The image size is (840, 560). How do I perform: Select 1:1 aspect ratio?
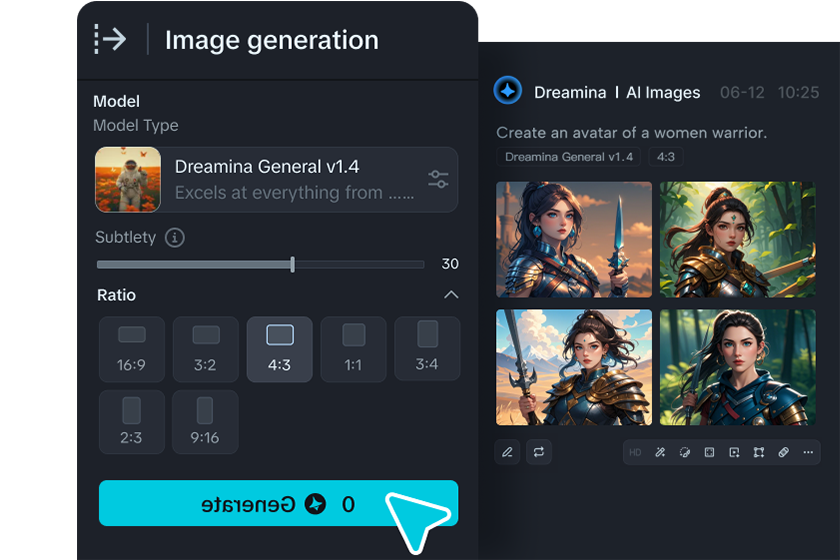tap(354, 349)
